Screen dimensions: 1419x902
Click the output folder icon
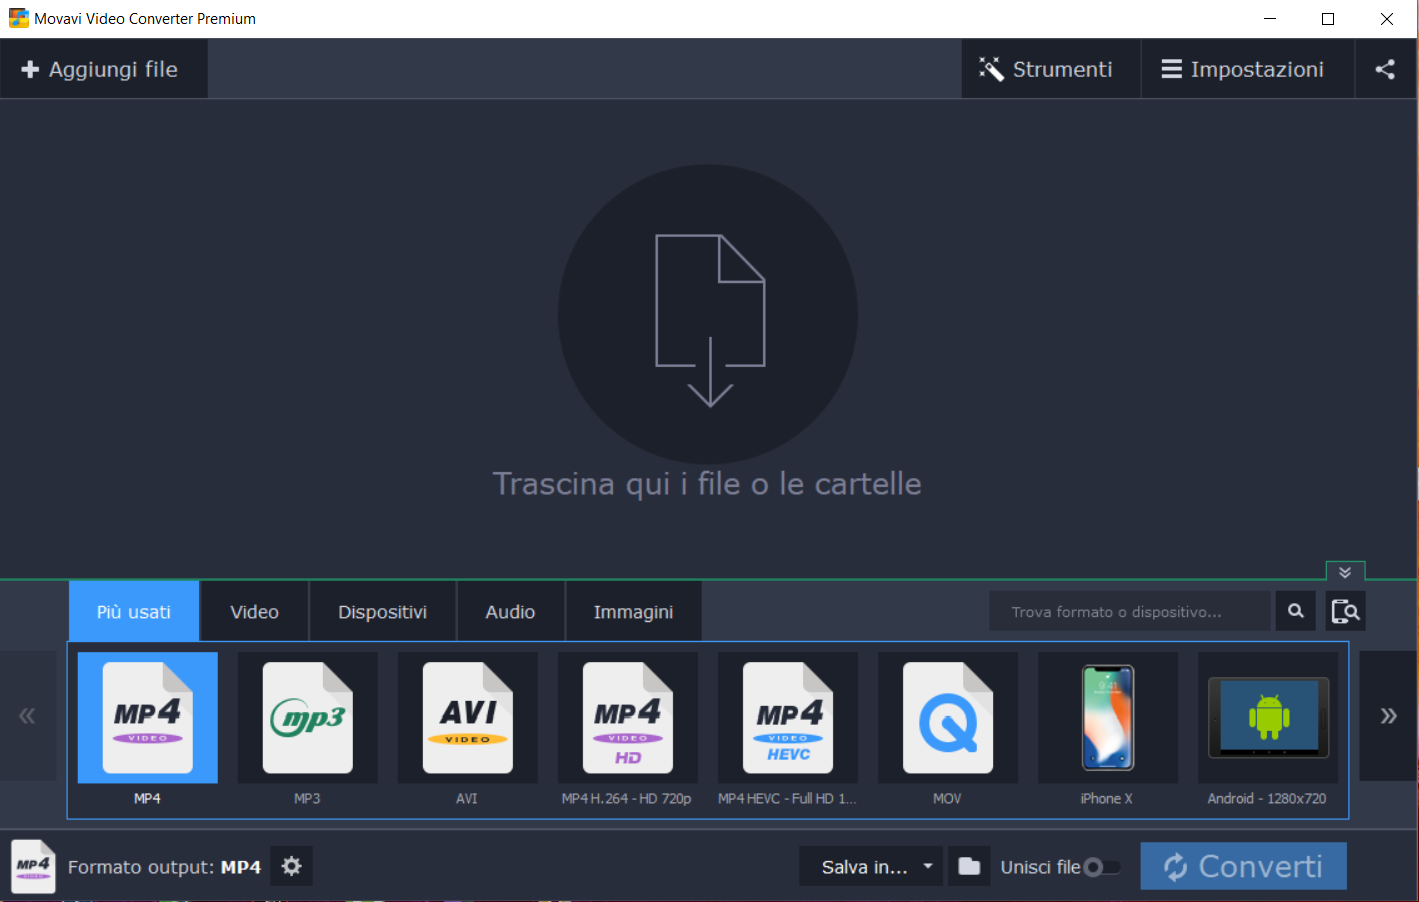(x=969, y=866)
